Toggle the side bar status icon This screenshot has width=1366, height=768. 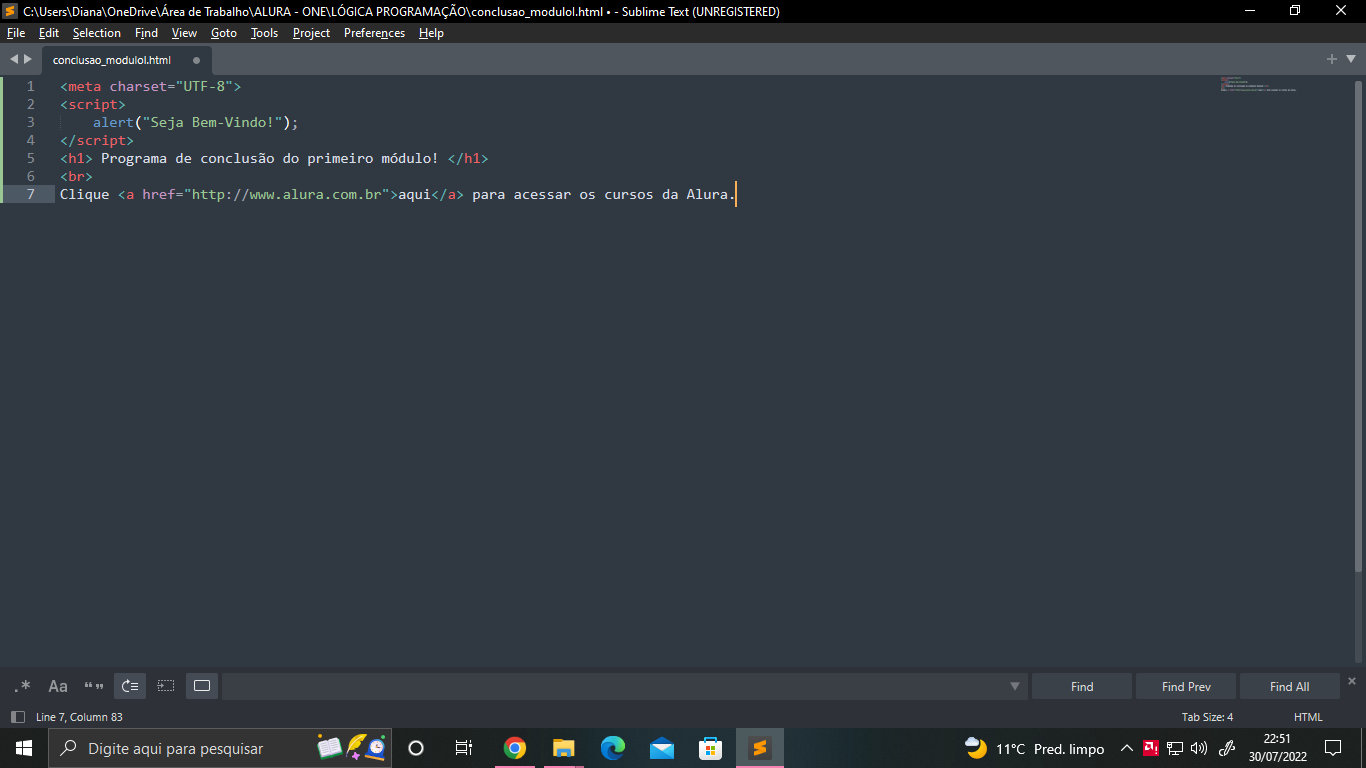(x=17, y=717)
